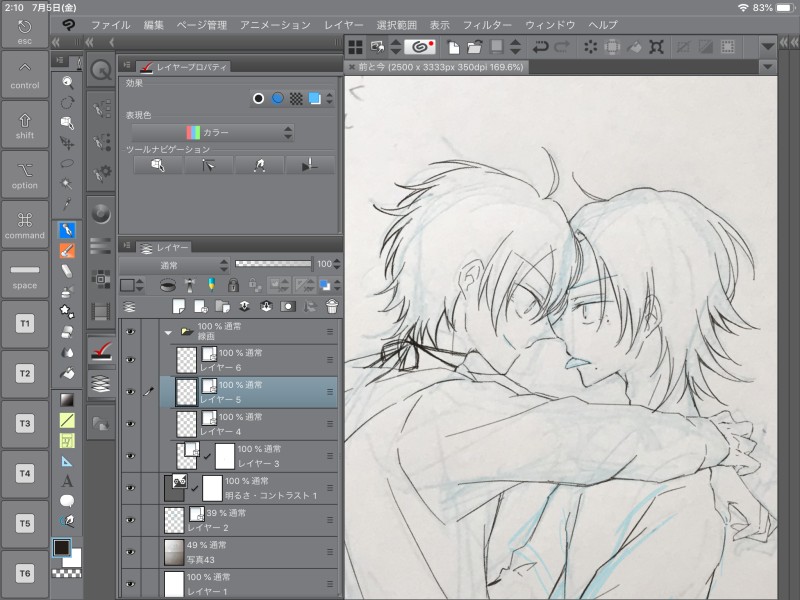Hide the 写真43 layer
The width and height of the screenshot is (800, 600).
point(131,552)
